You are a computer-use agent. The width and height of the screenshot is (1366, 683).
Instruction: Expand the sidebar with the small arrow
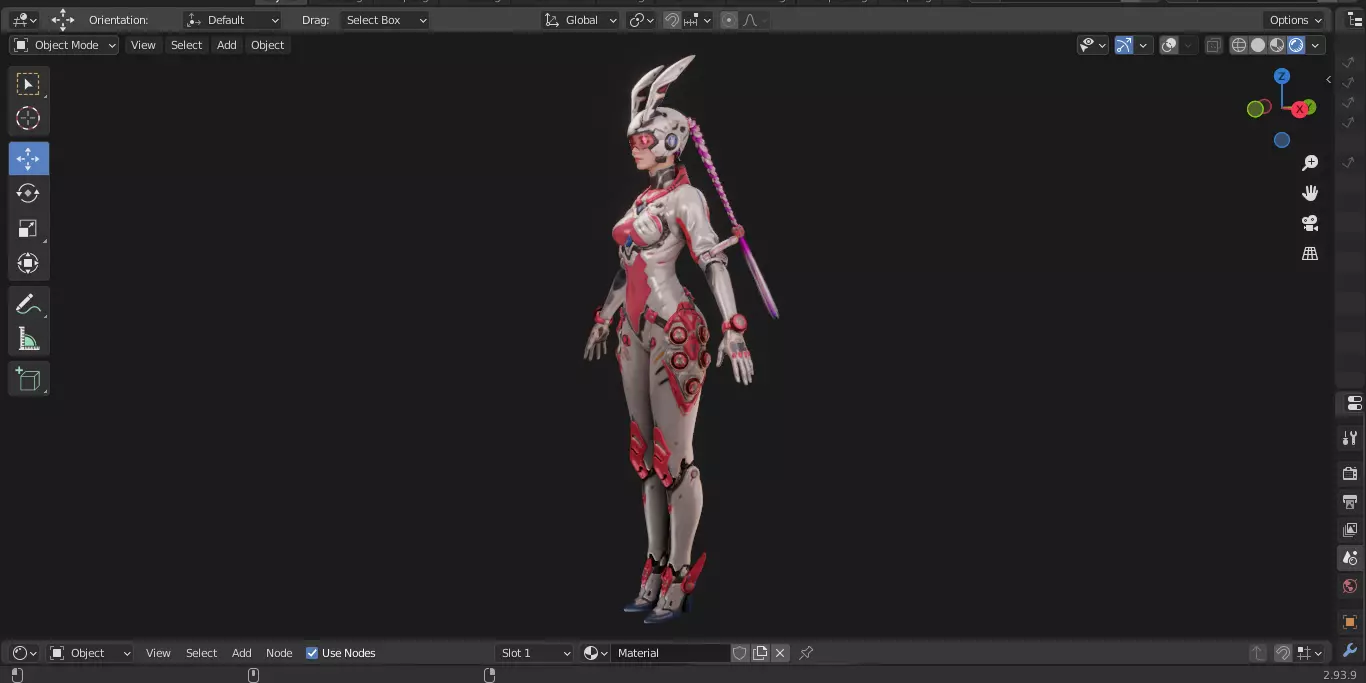(x=1328, y=79)
